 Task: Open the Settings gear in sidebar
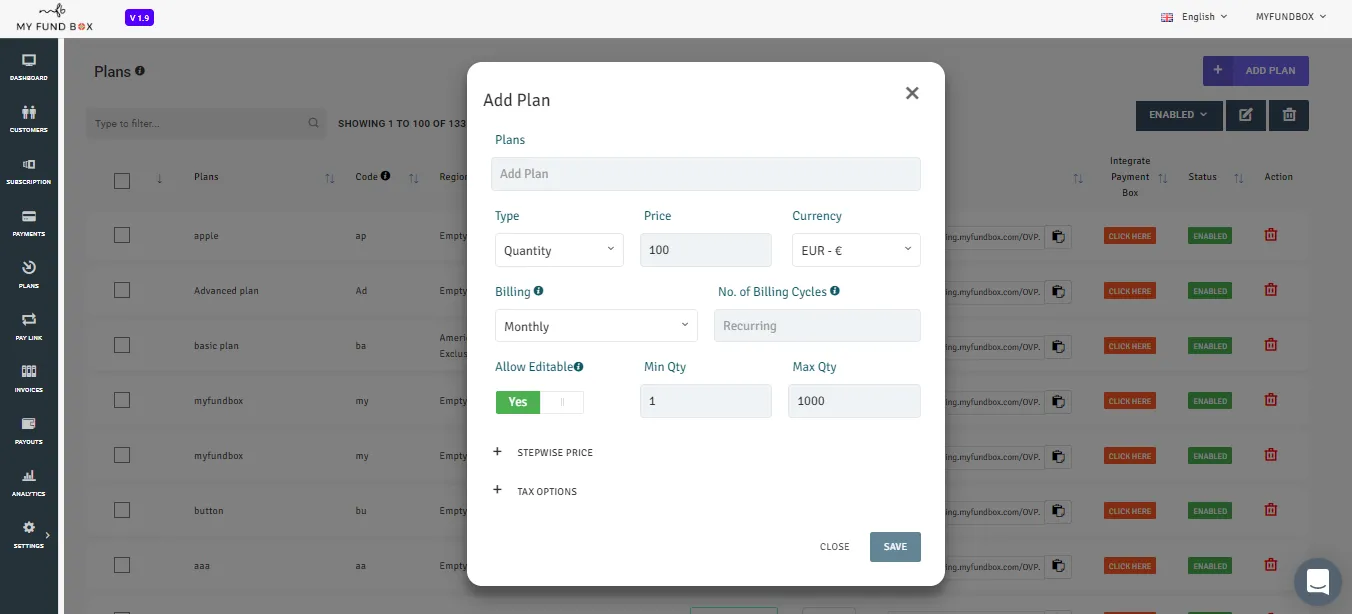click(x=28, y=528)
